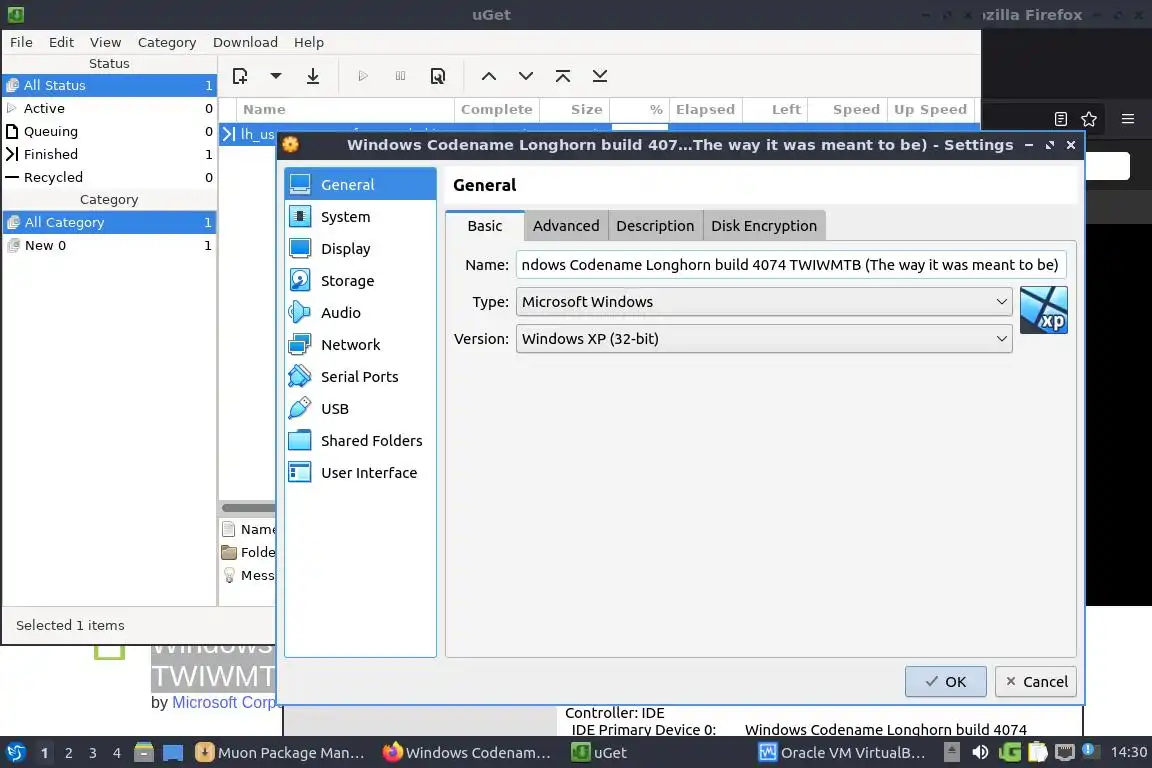Select Queuing status in uGet
The width and height of the screenshot is (1152, 768).
point(109,132)
